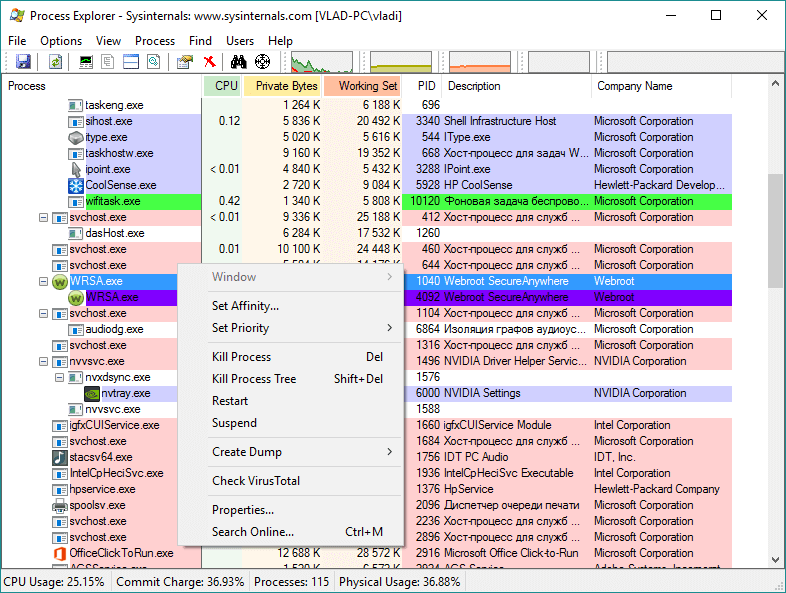The height and width of the screenshot is (593, 786).
Task: Click the commit history mini graph
Action: [x=401, y=62]
